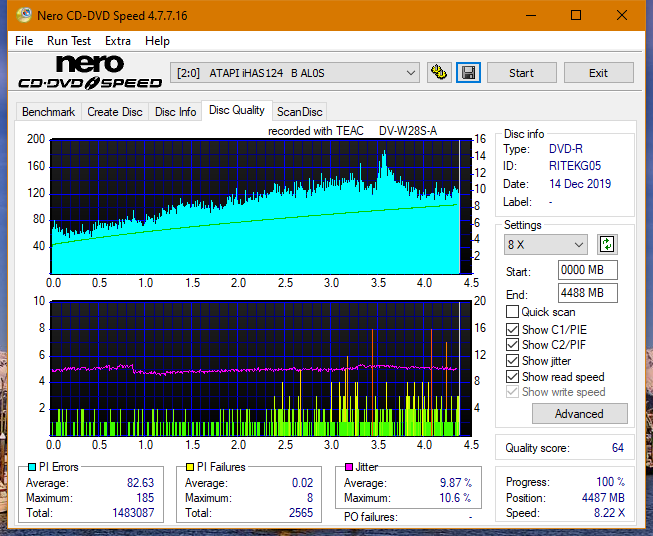This screenshot has height=536, width=653.
Task: Open the drive selection dropdown
Action: tap(294, 73)
